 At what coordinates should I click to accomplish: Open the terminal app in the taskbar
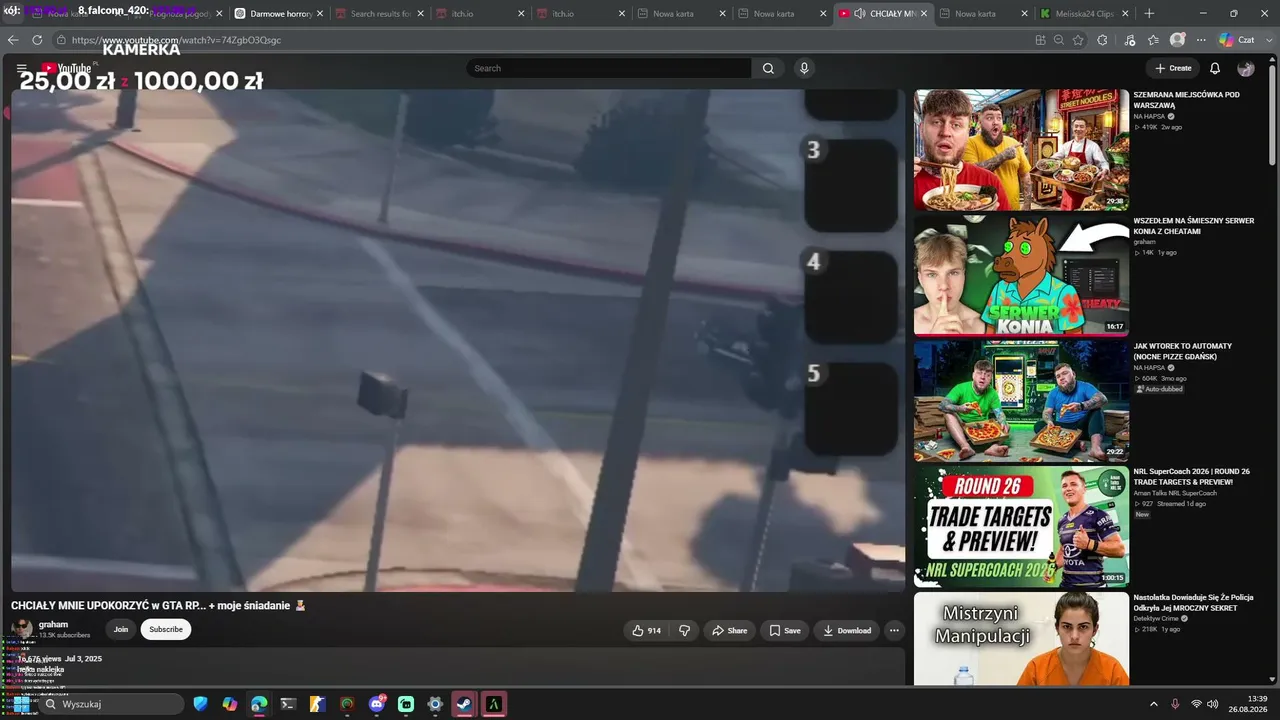[288, 704]
